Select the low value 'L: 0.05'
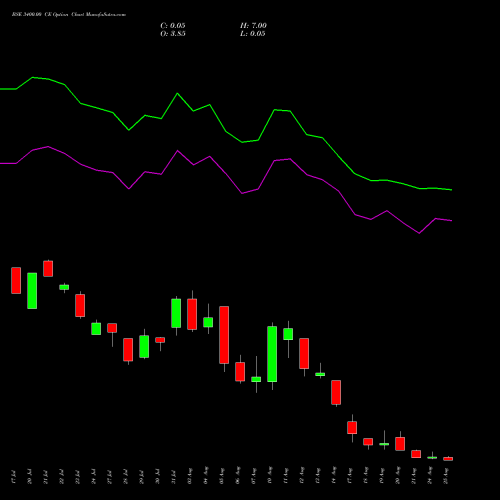Screen dimensions: 500x500 pos(253,34)
